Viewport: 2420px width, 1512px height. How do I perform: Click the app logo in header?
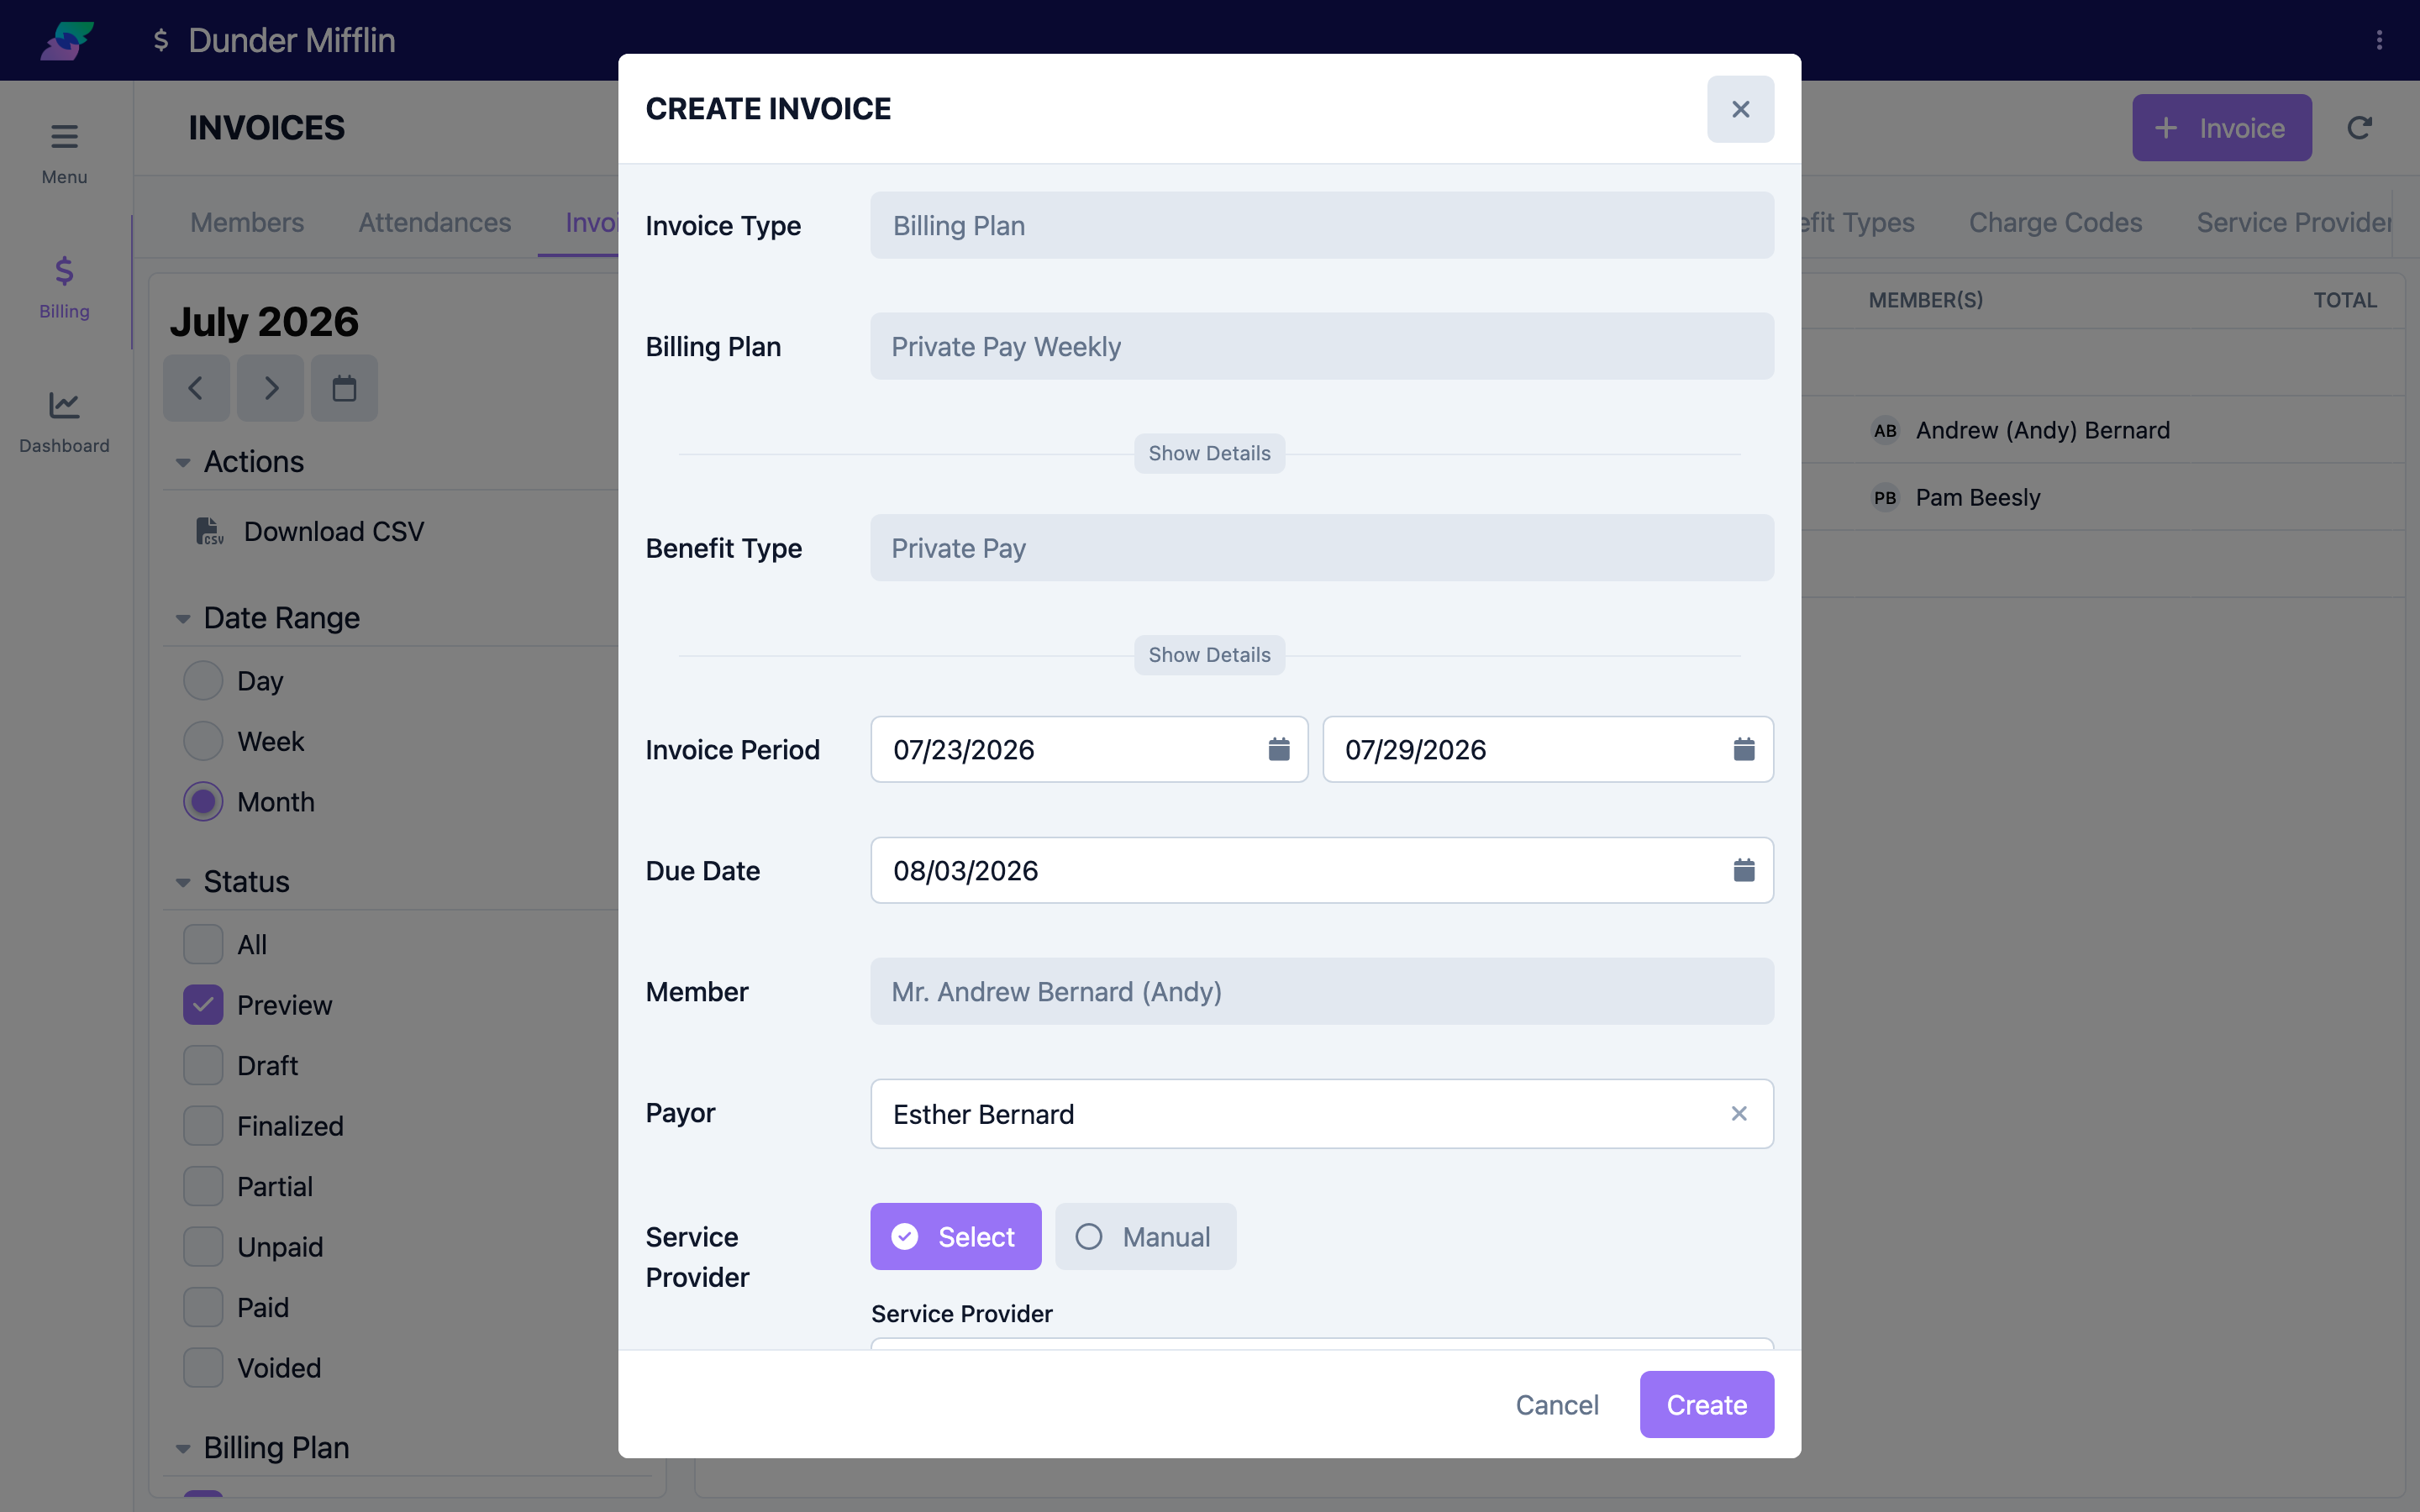point(67,40)
